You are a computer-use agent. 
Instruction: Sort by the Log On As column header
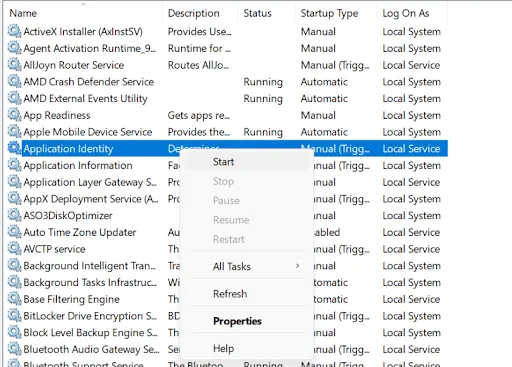click(x=412, y=13)
